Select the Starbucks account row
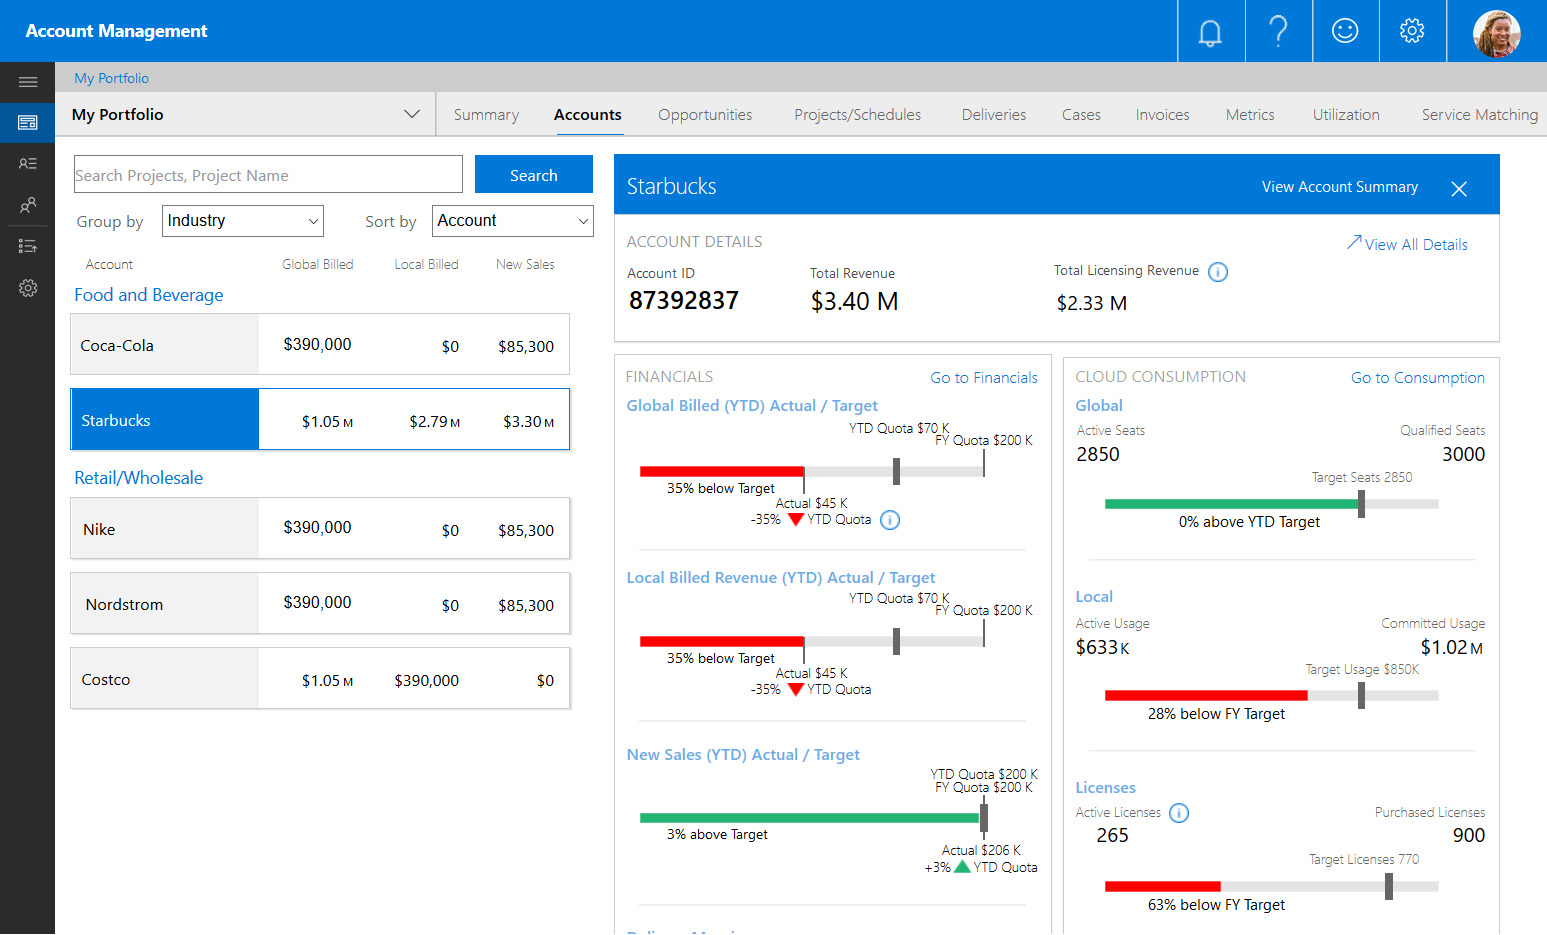Viewport: 1547px width, 935px height. click(x=320, y=420)
